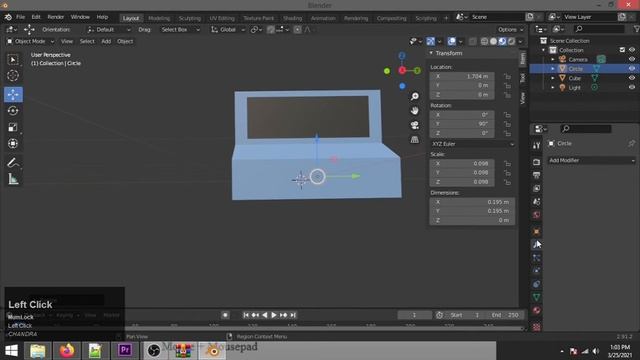This screenshot has width=640, height=360.
Task: Select rendered viewport shading sphere
Action: click(511, 41)
